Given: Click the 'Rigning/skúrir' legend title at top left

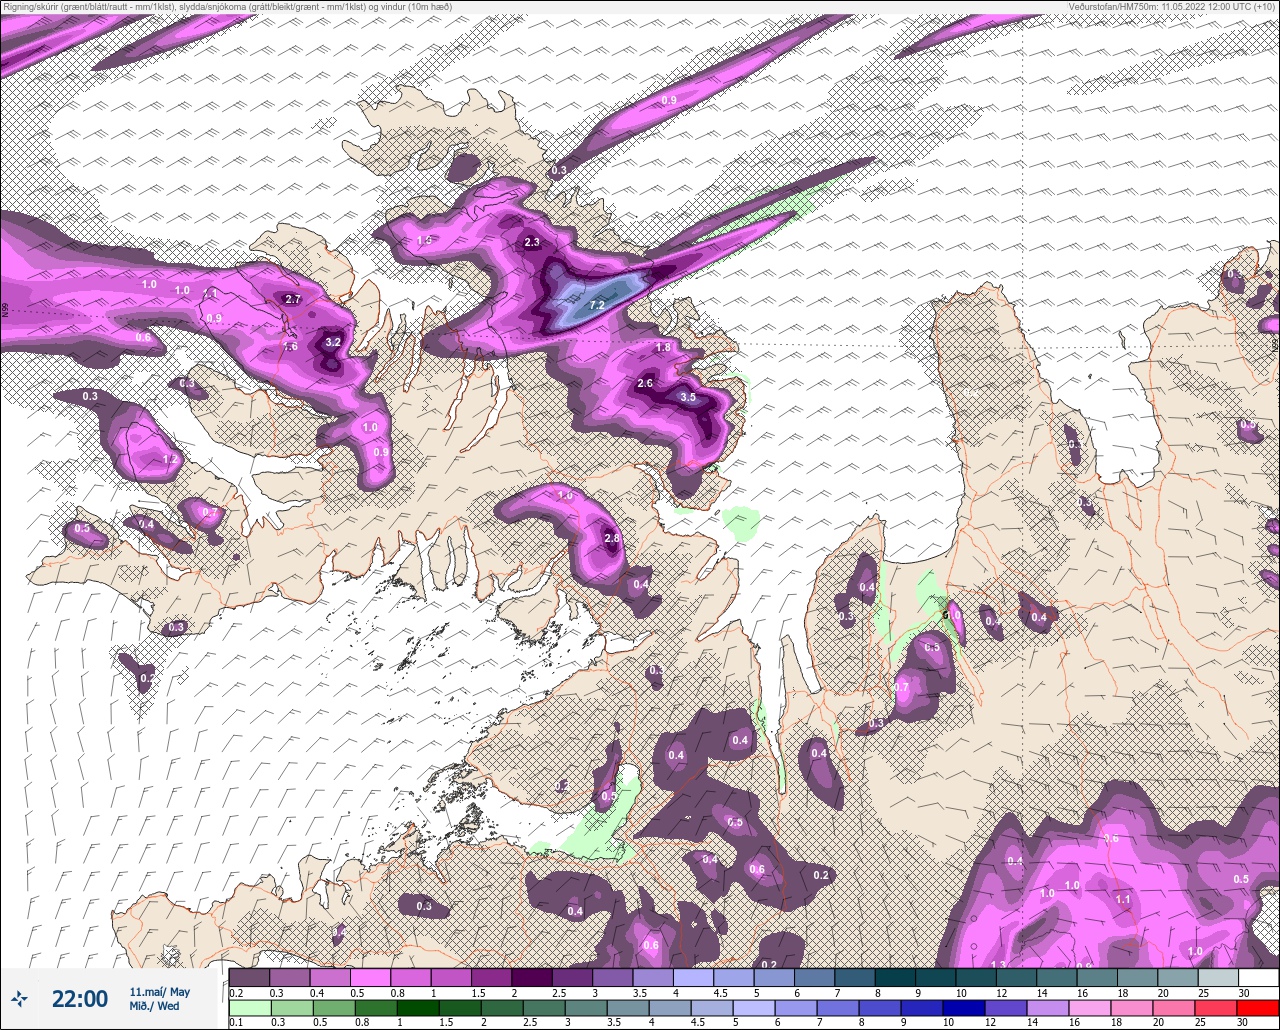Looking at the screenshot, I should pos(29,7).
